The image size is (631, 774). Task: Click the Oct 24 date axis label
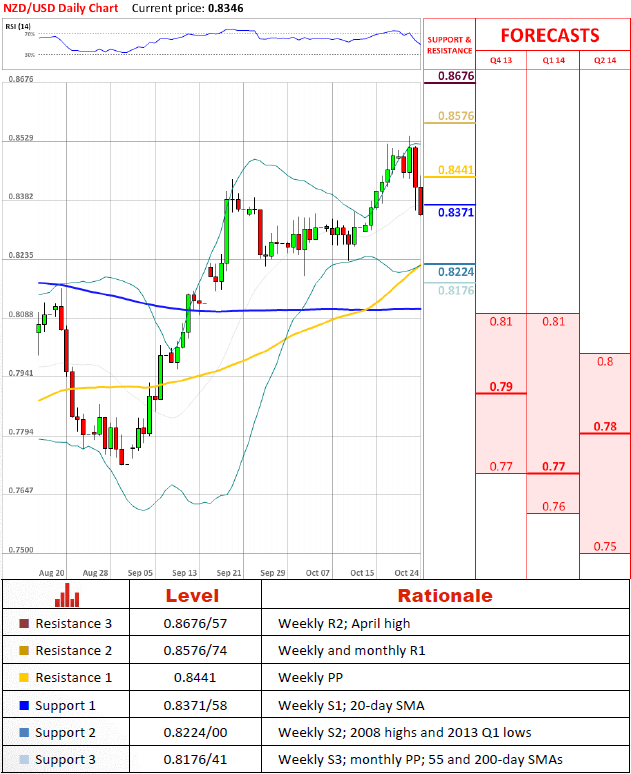(x=406, y=573)
